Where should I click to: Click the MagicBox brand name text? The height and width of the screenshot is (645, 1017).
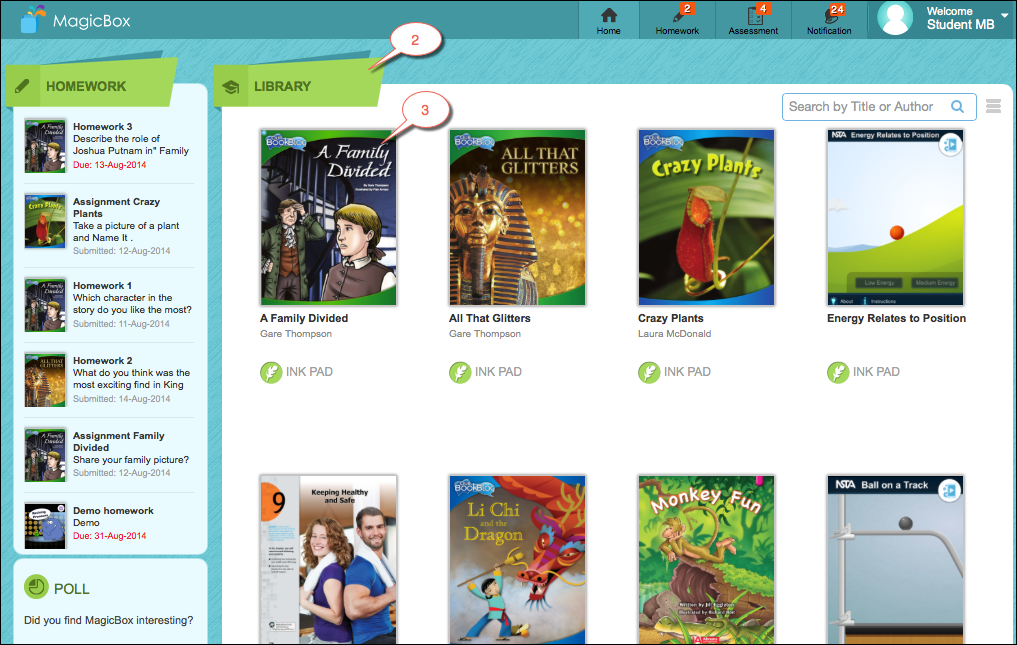pyautogui.click(x=91, y=21)
